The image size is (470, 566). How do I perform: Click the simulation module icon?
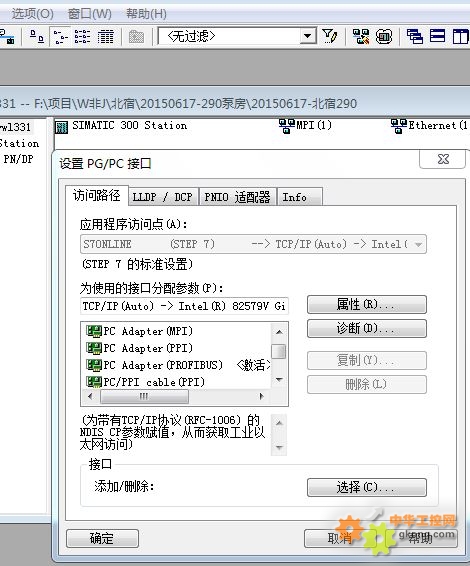point(384,36)
